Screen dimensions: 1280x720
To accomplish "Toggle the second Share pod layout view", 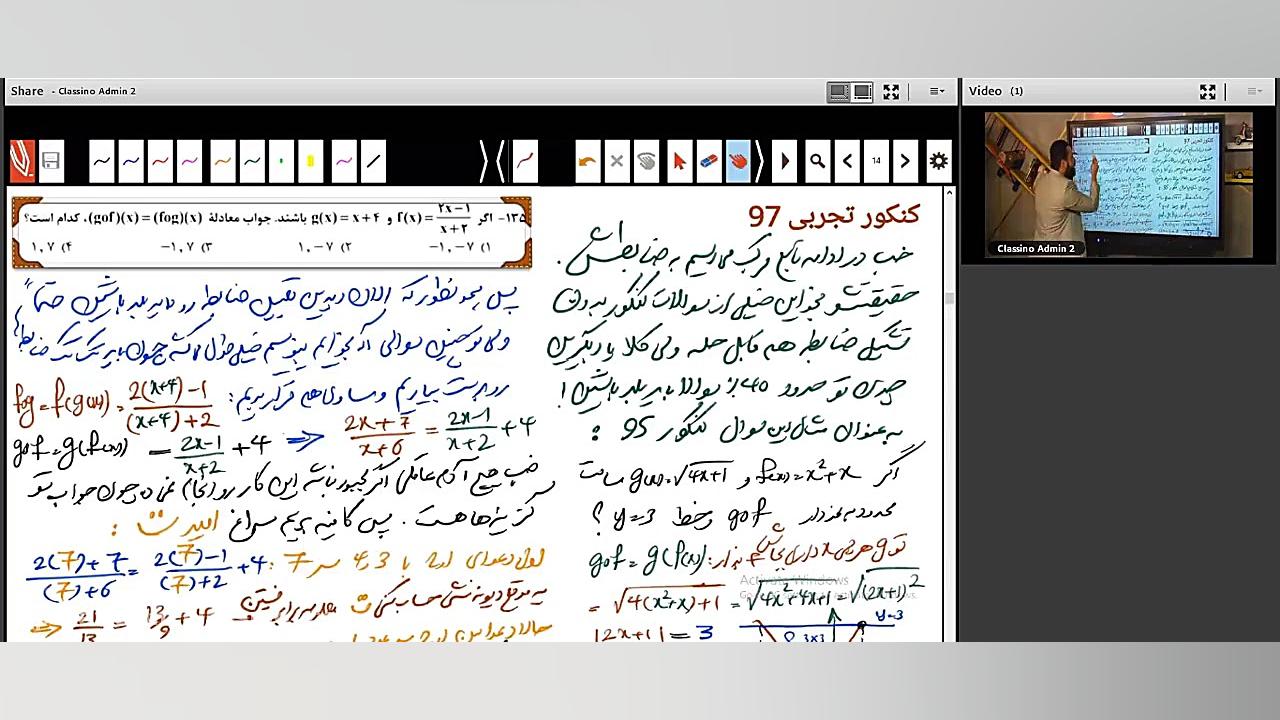I will pyautogui.click(x=862, y=91).
